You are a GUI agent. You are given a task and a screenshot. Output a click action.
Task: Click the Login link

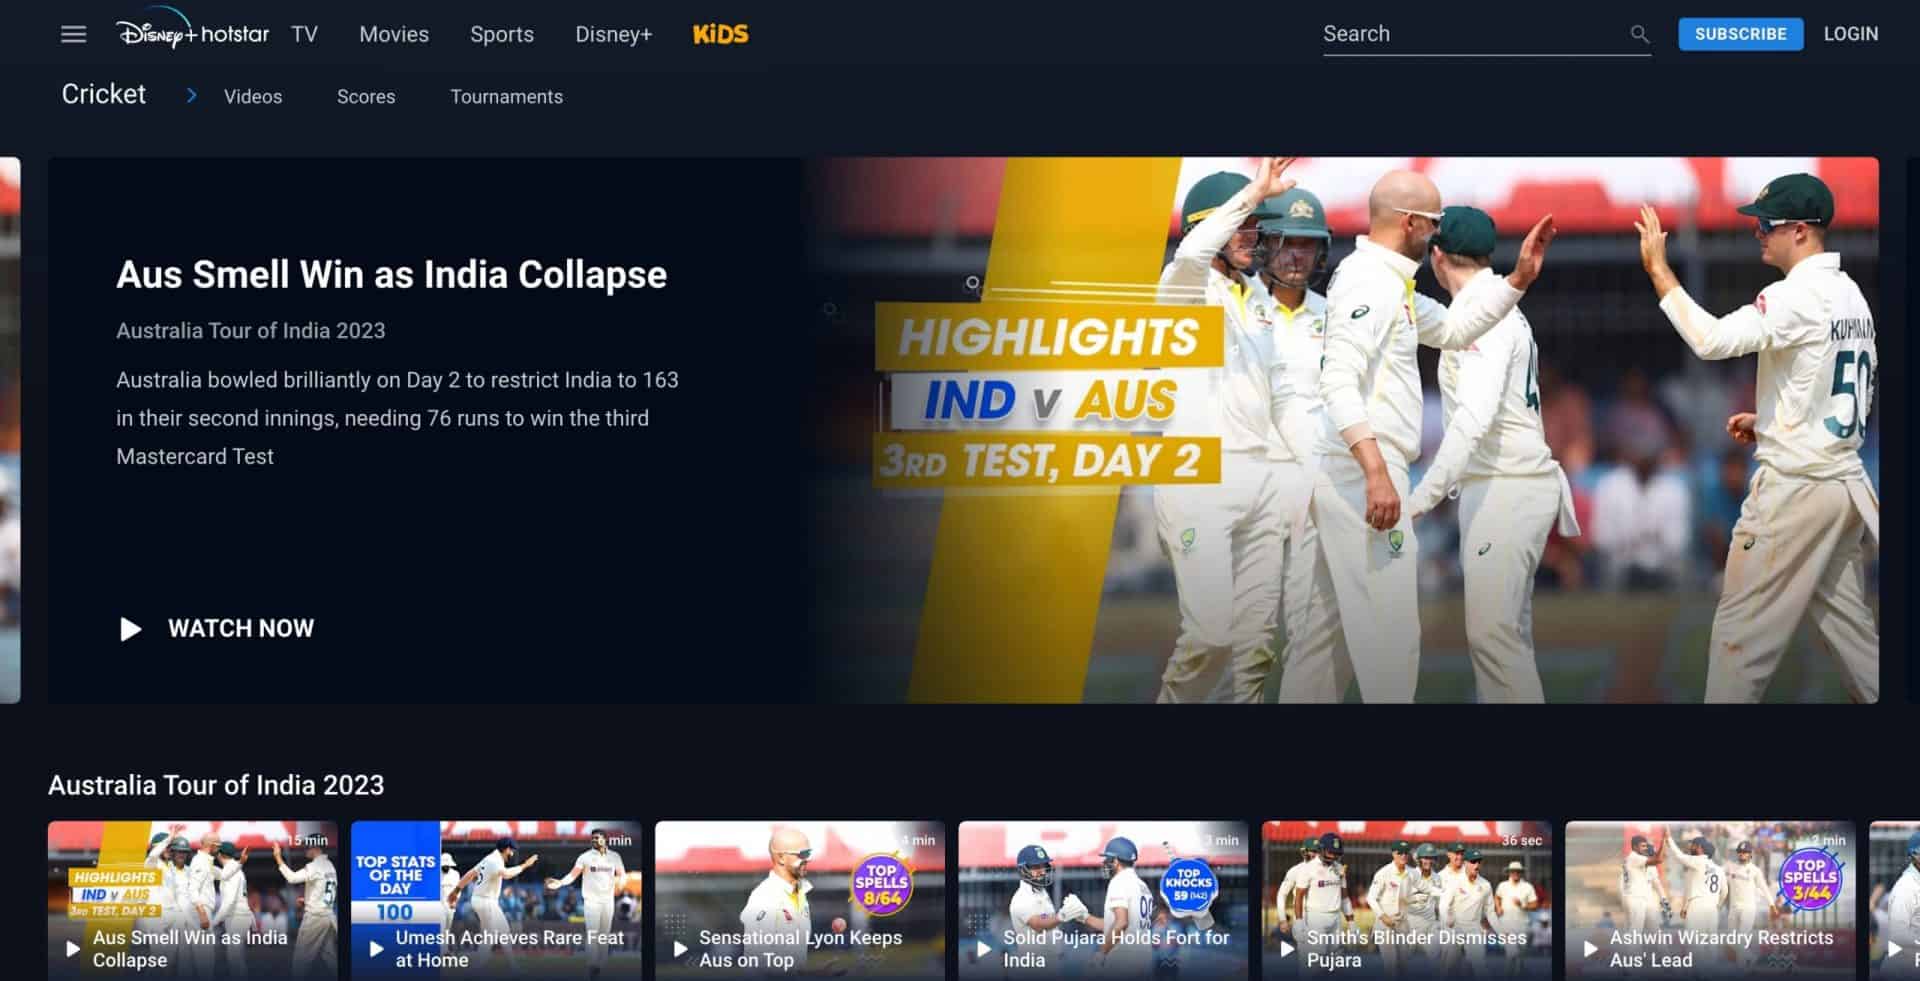point(1850,34)
